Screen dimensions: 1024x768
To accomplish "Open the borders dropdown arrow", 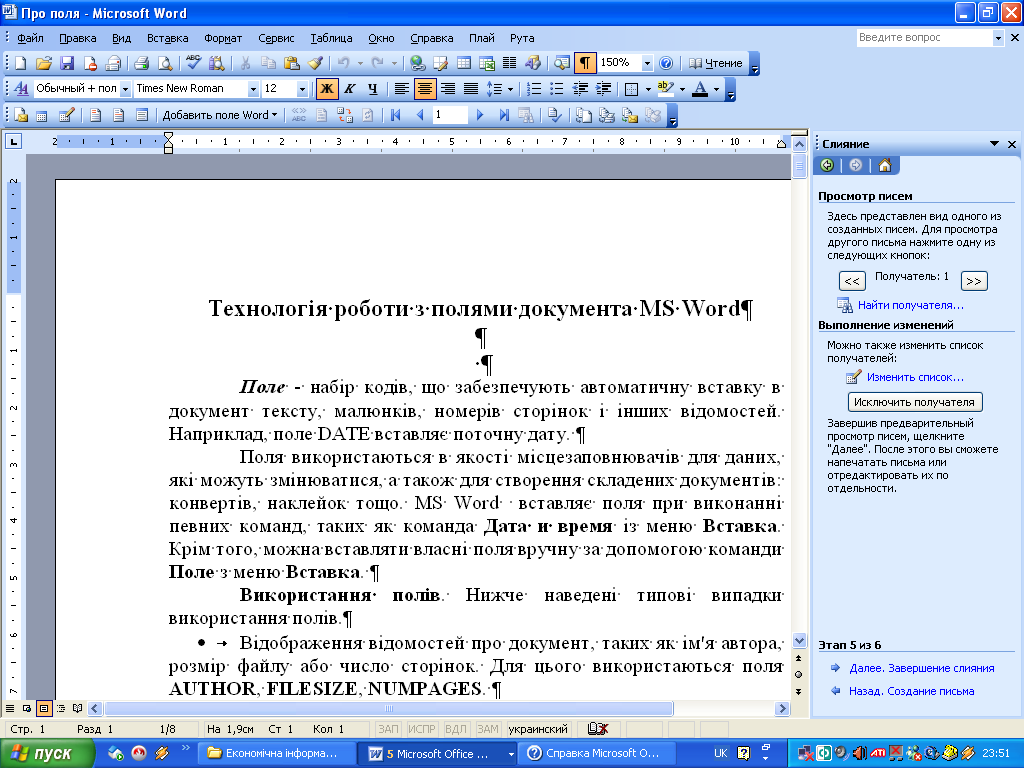I will click(648, 89).
